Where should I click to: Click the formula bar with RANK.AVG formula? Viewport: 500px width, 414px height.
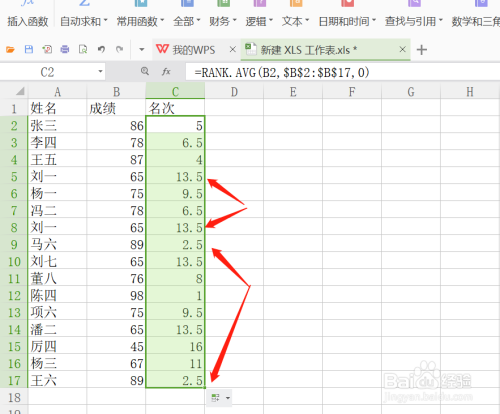tap(343, 72)
